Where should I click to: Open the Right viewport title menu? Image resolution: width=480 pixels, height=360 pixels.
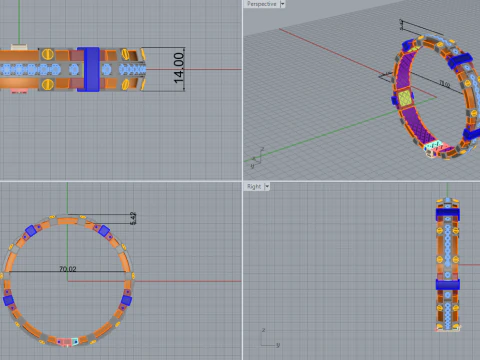point(254,187)
